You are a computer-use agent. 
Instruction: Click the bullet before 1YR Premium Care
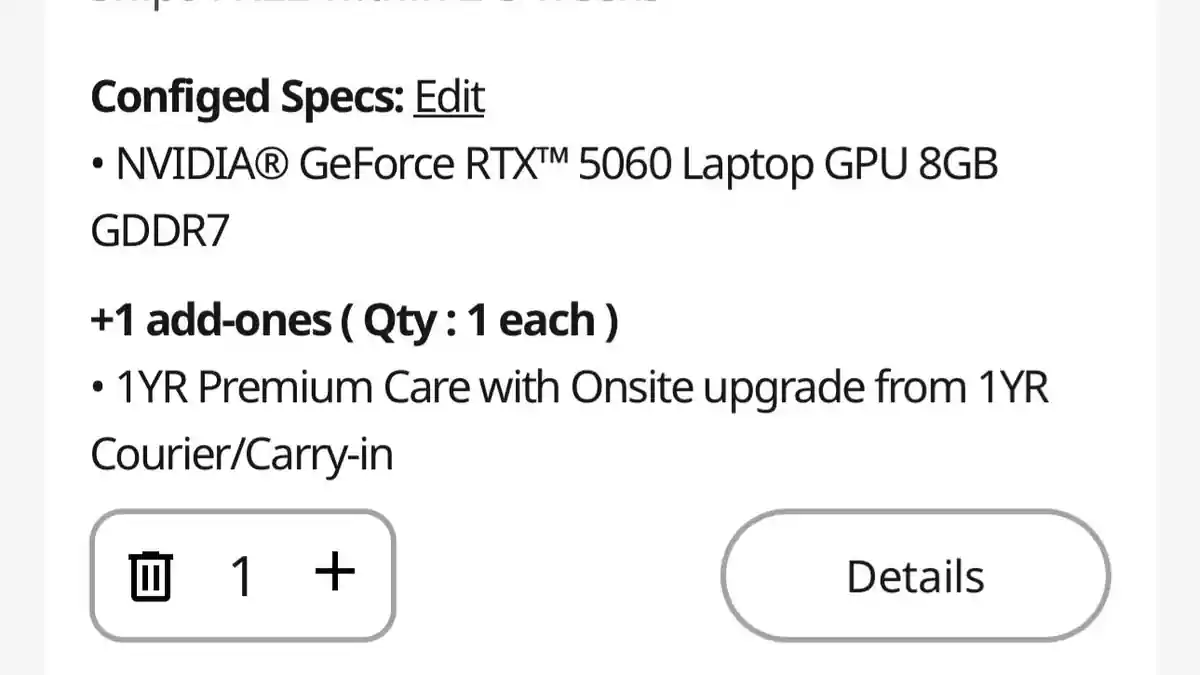tap(98, 389)
